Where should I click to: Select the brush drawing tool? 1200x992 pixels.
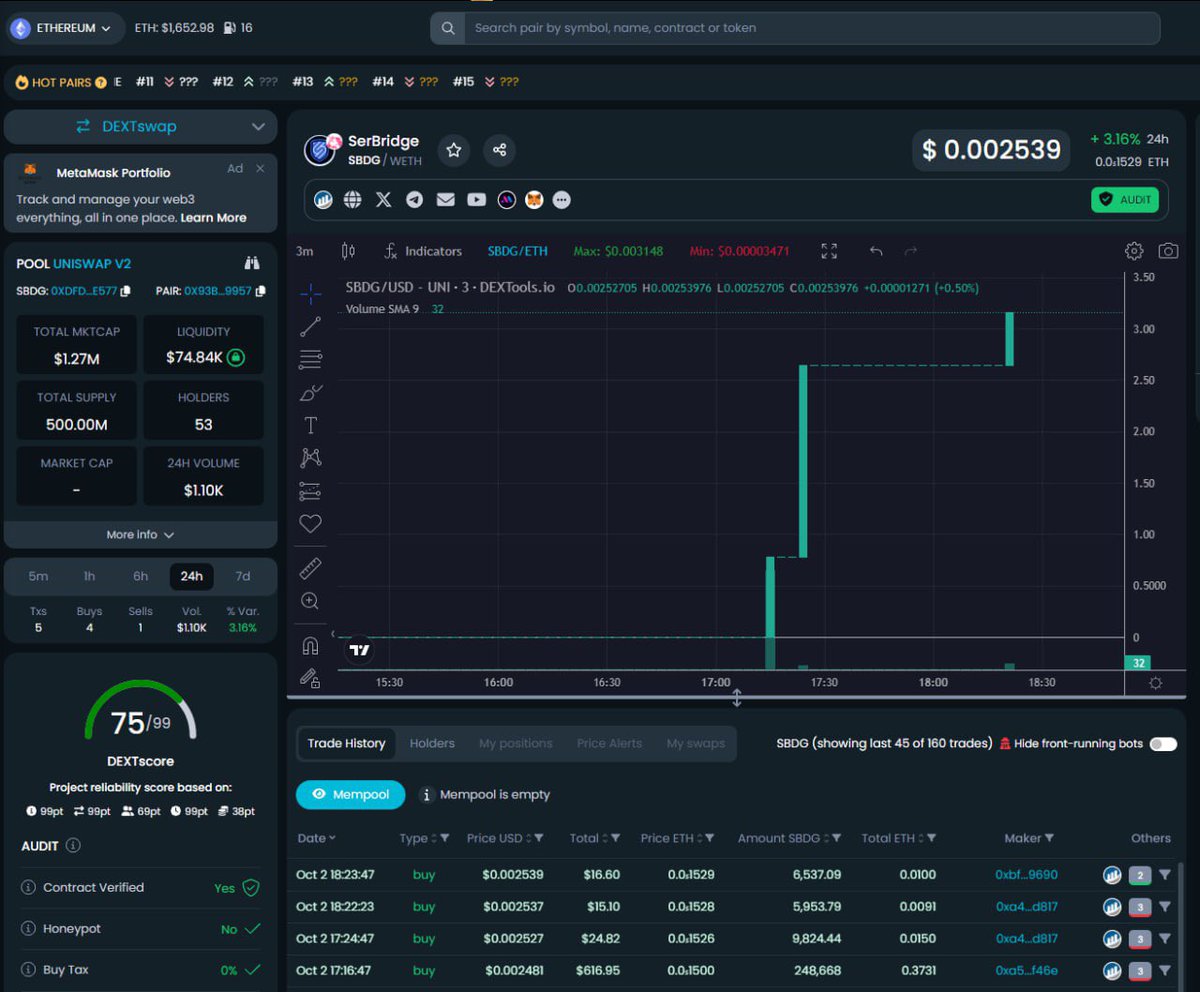click(x=311, y=392)
